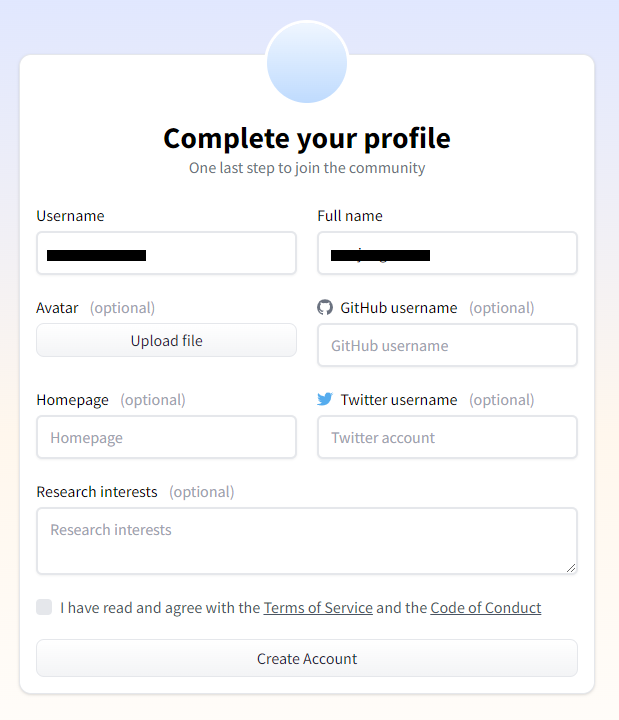Focus the Full name input field
This screenshot has width=619, height=720.
(x=447, y=253)
